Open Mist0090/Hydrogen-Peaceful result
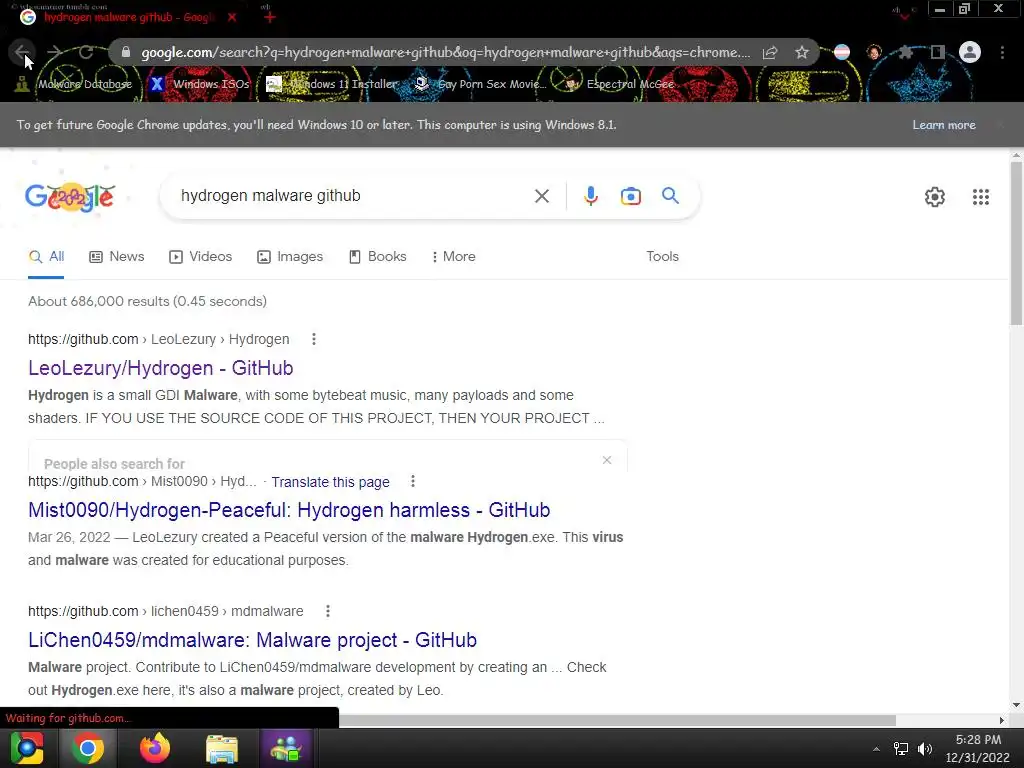Screen dimensions: 1024x768 pyautogui.click(x=289, y=510)
